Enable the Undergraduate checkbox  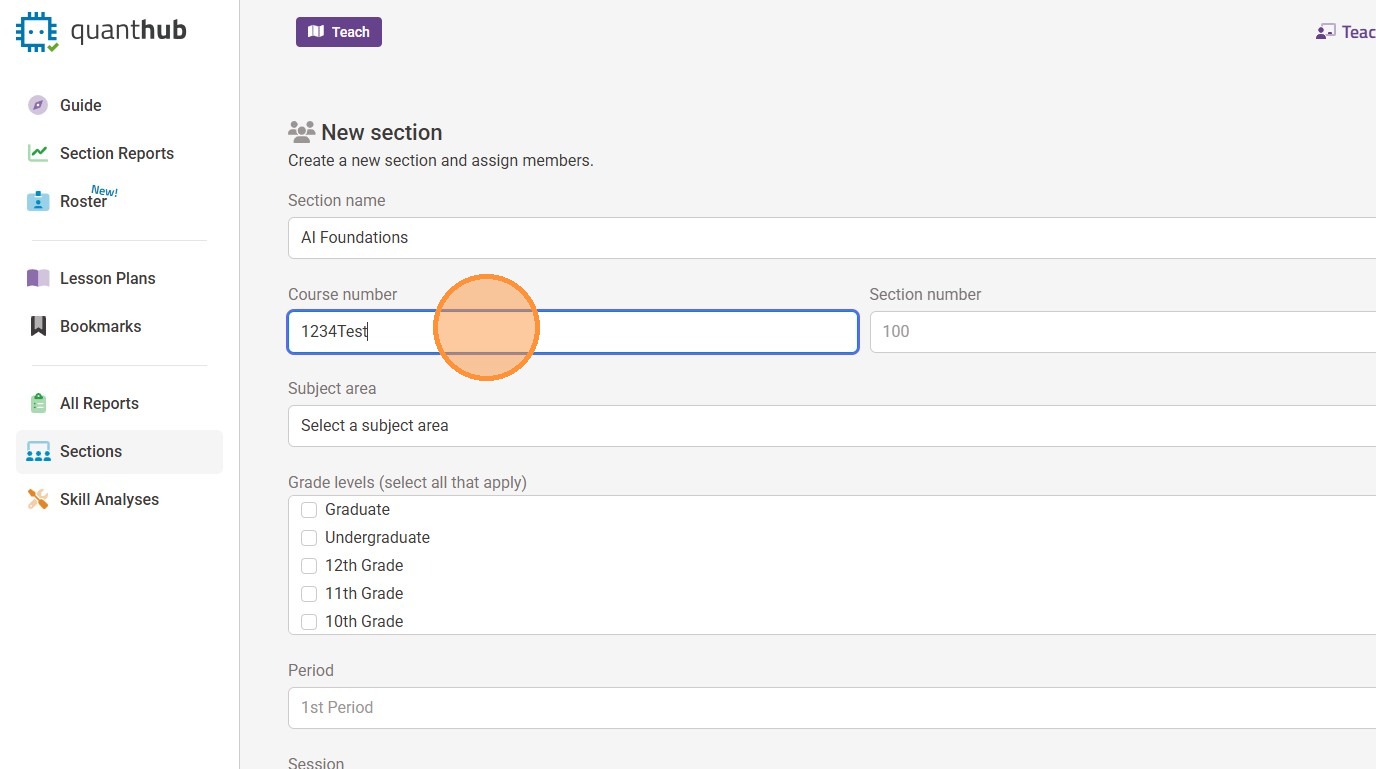[309, 538]
